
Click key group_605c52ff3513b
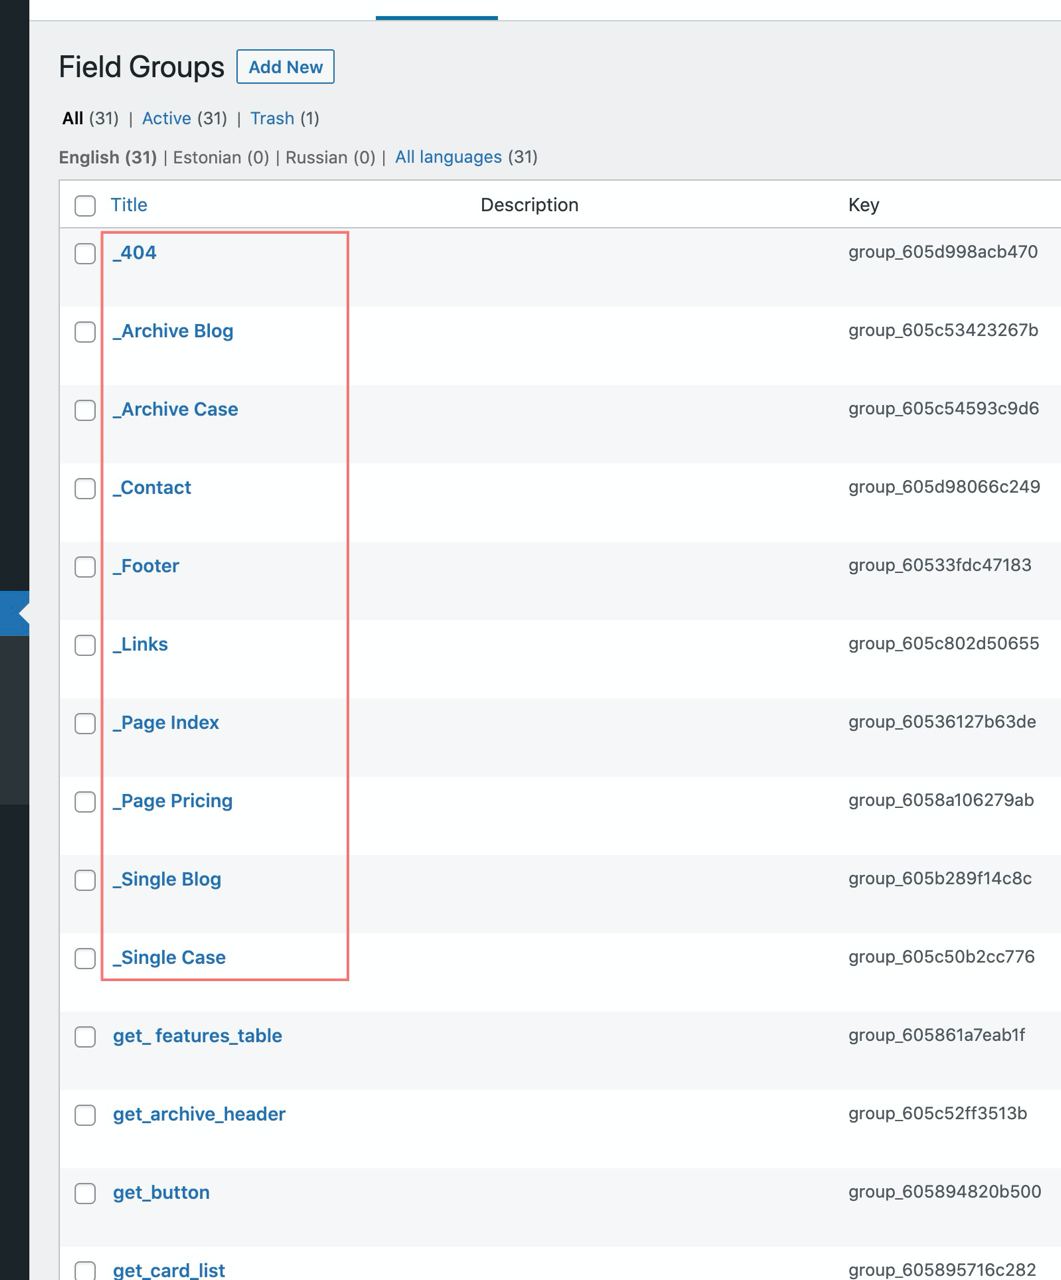[938, 1113]
